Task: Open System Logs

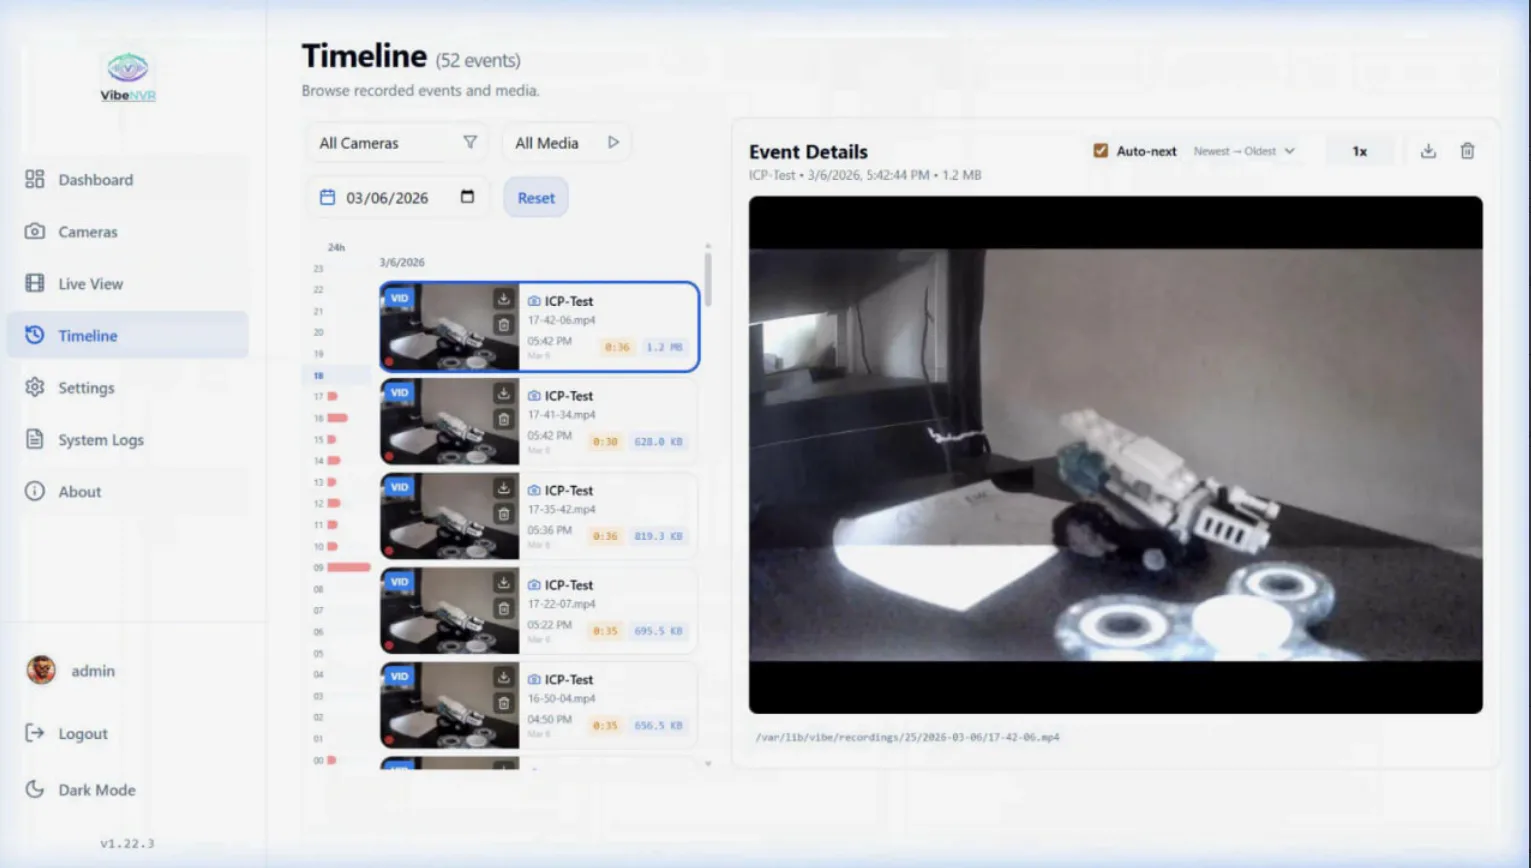Action: [128, 440]
